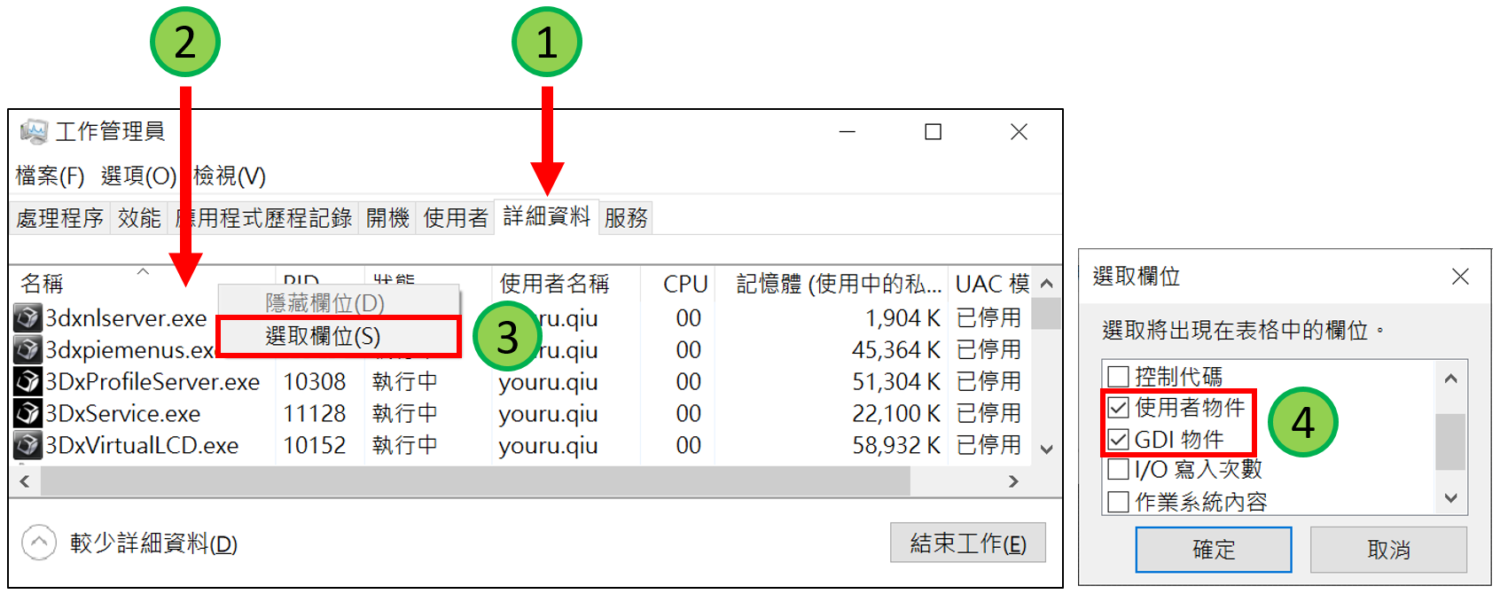Click the 3DxService.exe process icon
The image size is (1500, 594).
click(x=27, y=413)
